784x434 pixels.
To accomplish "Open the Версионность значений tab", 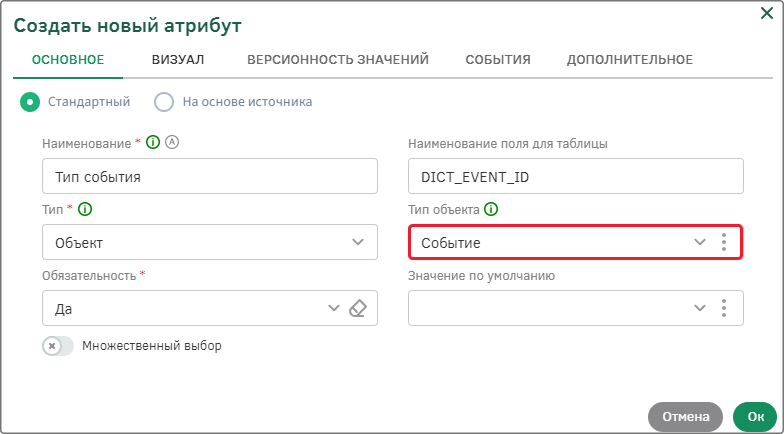I will [338, 60].
